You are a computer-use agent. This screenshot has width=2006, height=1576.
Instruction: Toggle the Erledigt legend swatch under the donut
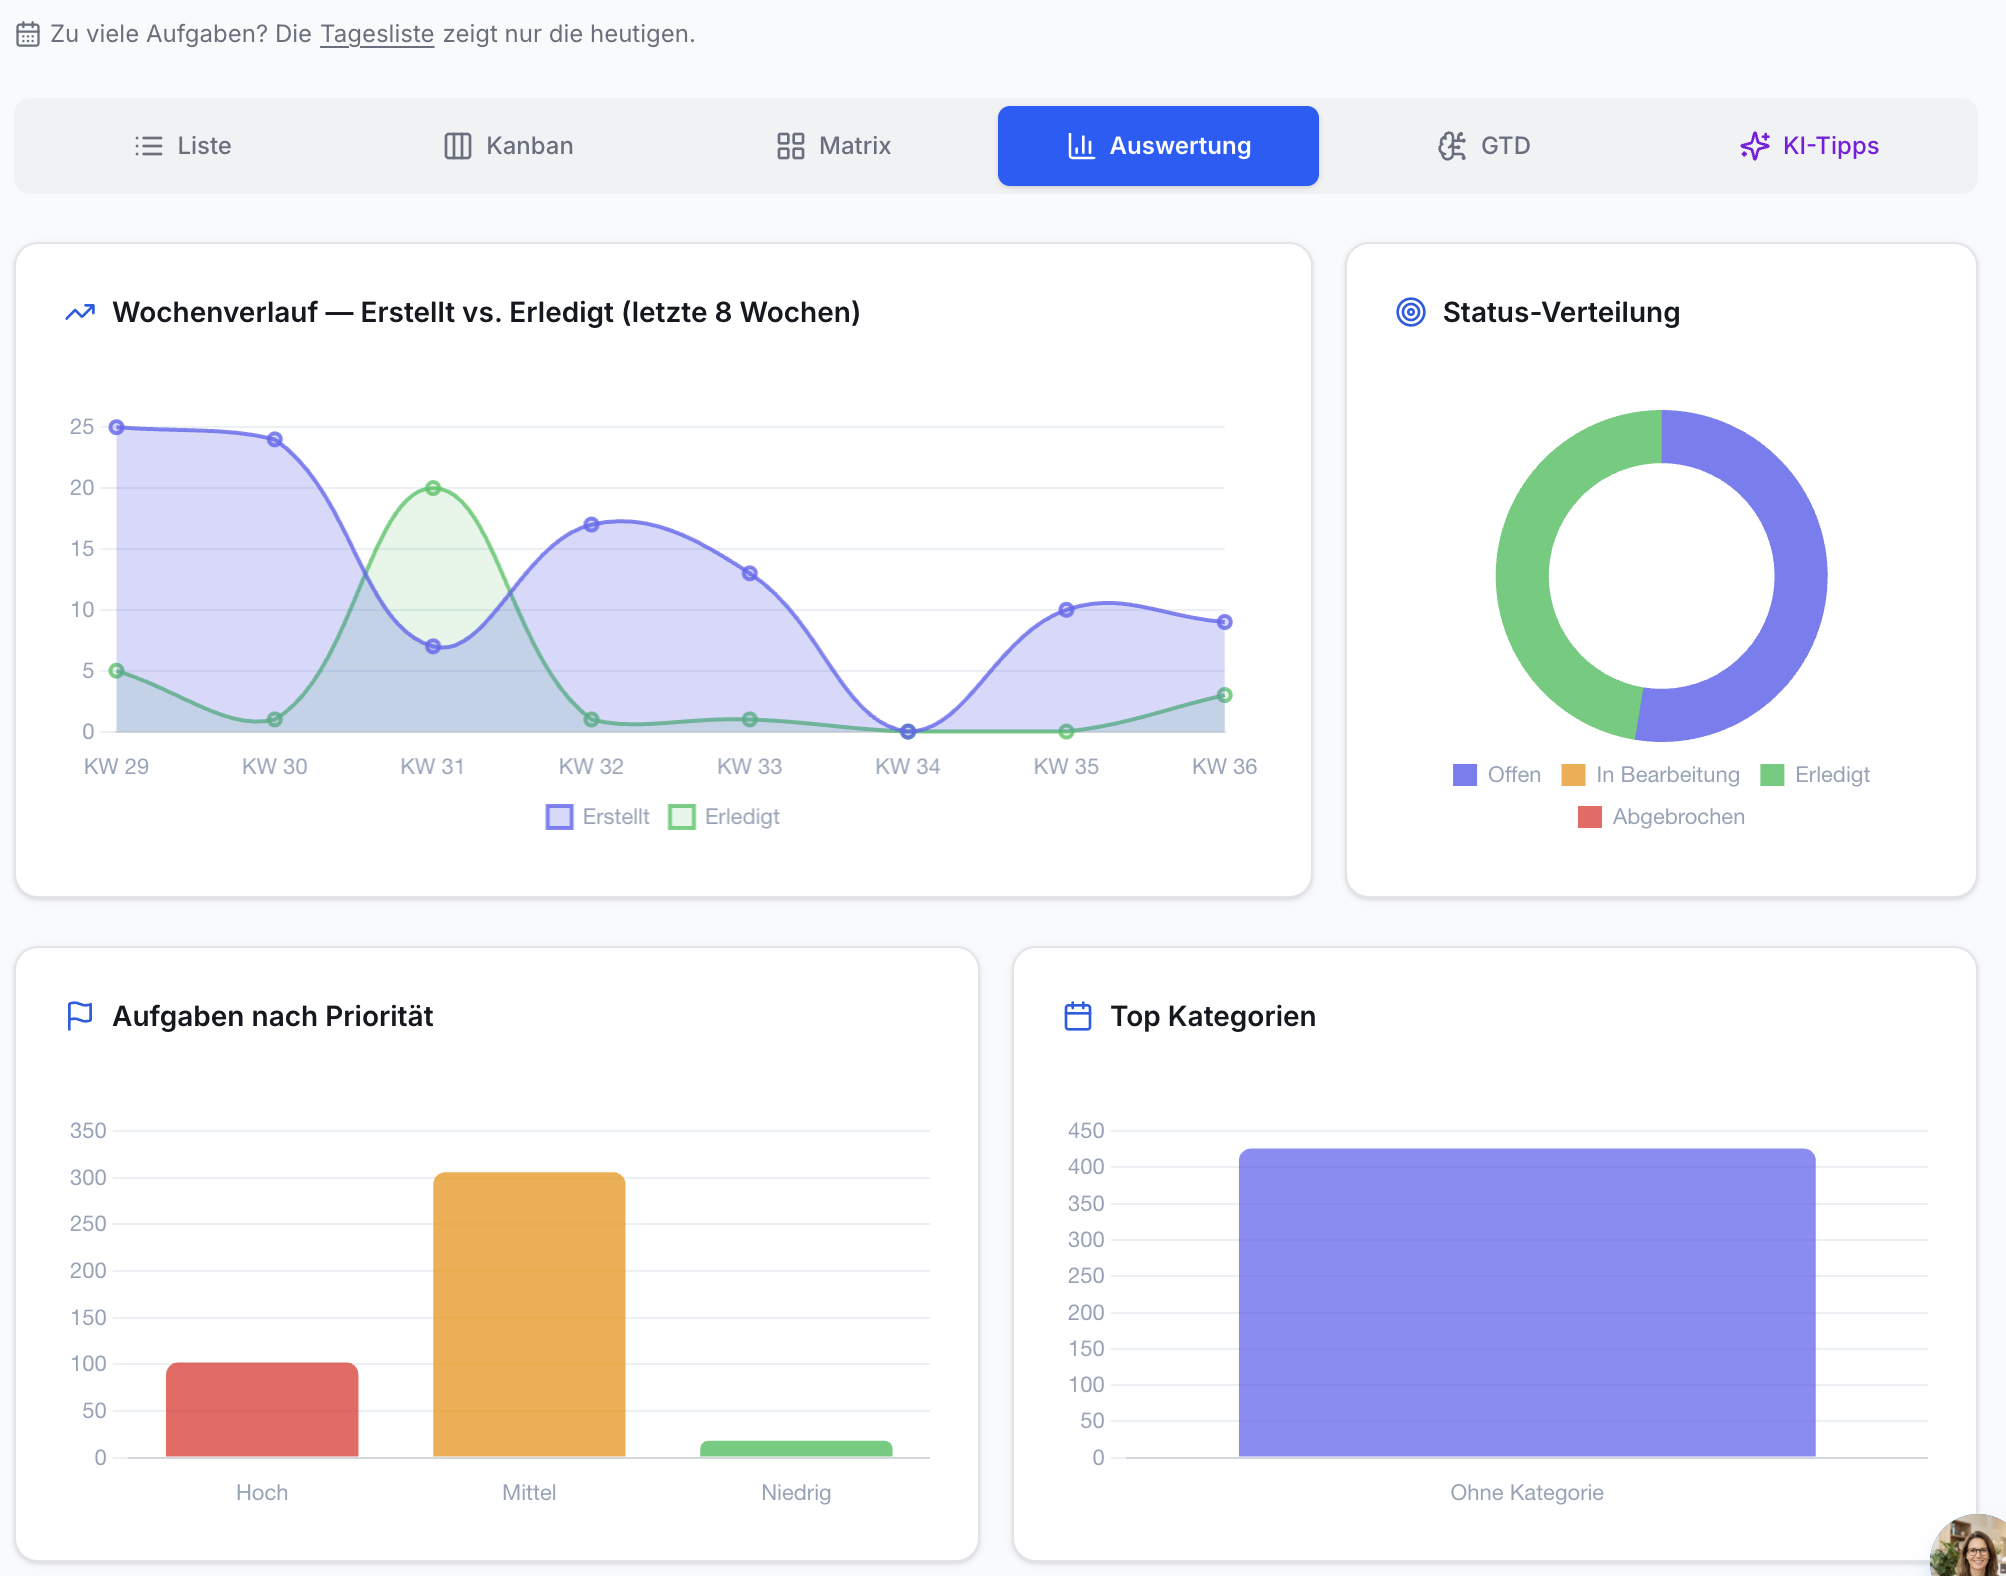coord(1772,775)
